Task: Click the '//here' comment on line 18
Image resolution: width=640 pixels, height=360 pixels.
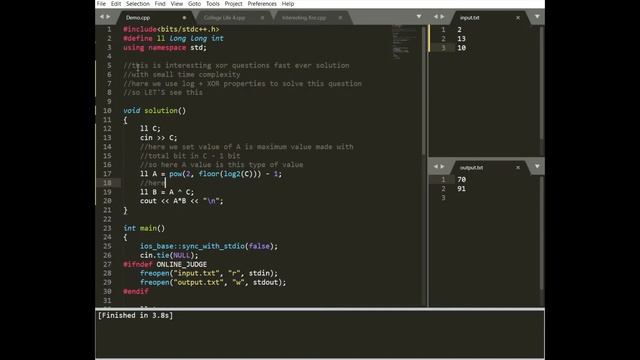Action: click(152, 183)
